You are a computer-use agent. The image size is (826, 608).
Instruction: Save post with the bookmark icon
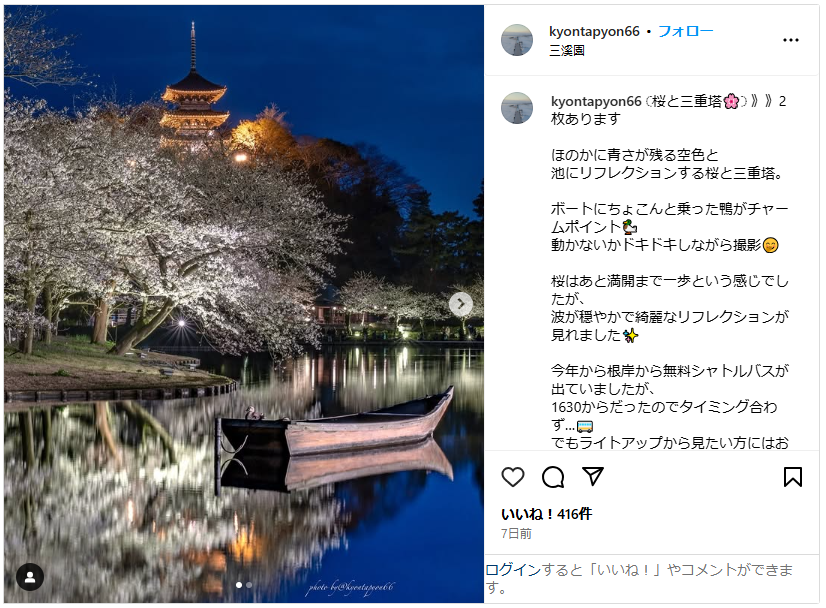[792, 477]
